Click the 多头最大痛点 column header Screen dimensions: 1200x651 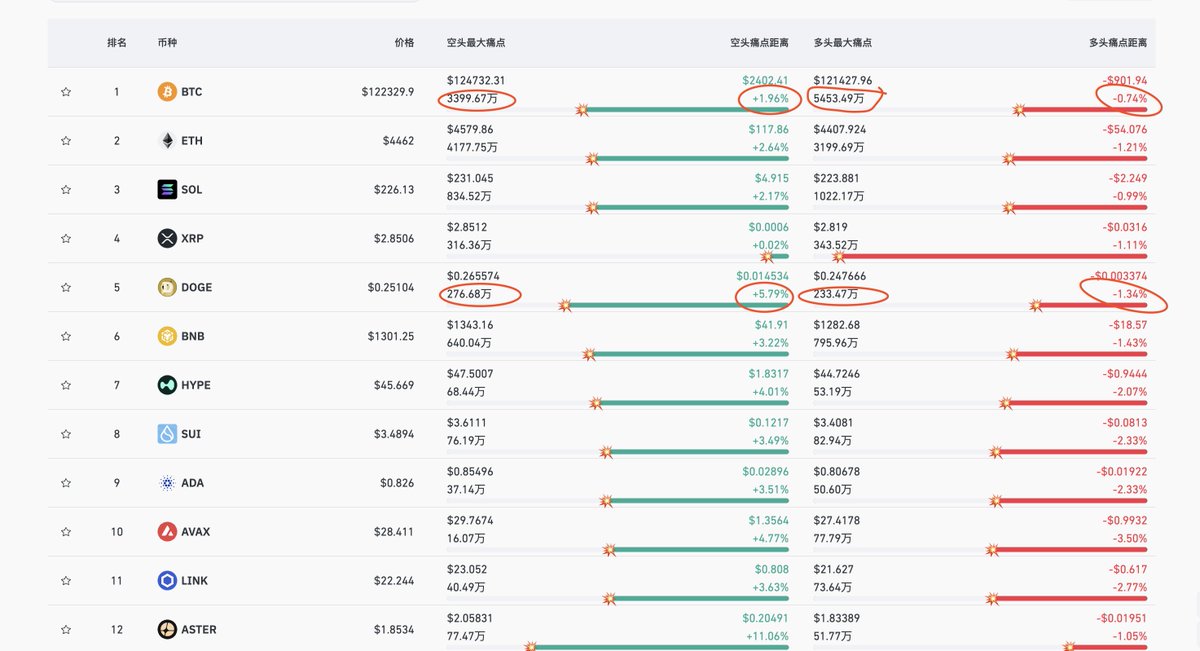pos(843,43)
